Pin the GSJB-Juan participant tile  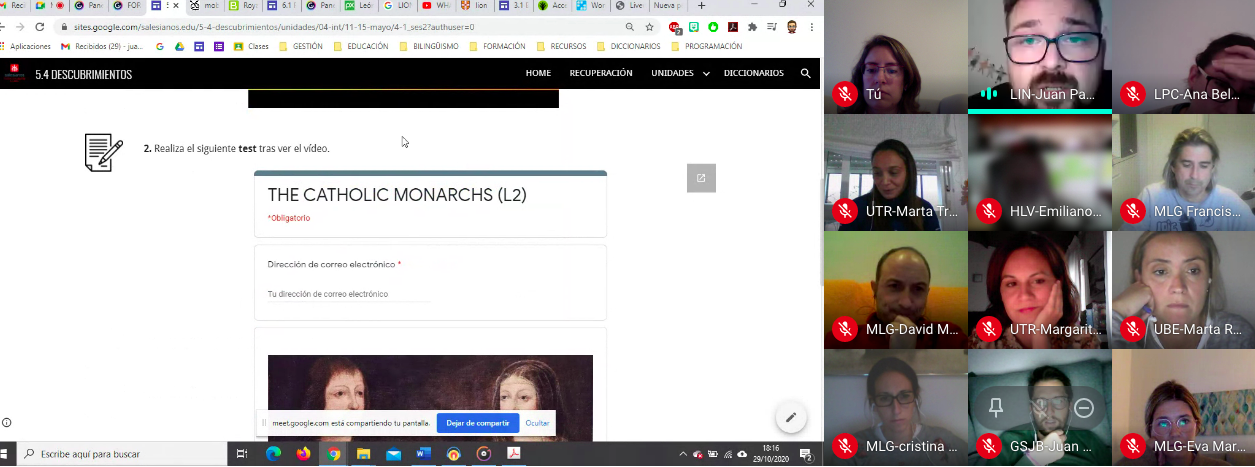coord(996,408)
